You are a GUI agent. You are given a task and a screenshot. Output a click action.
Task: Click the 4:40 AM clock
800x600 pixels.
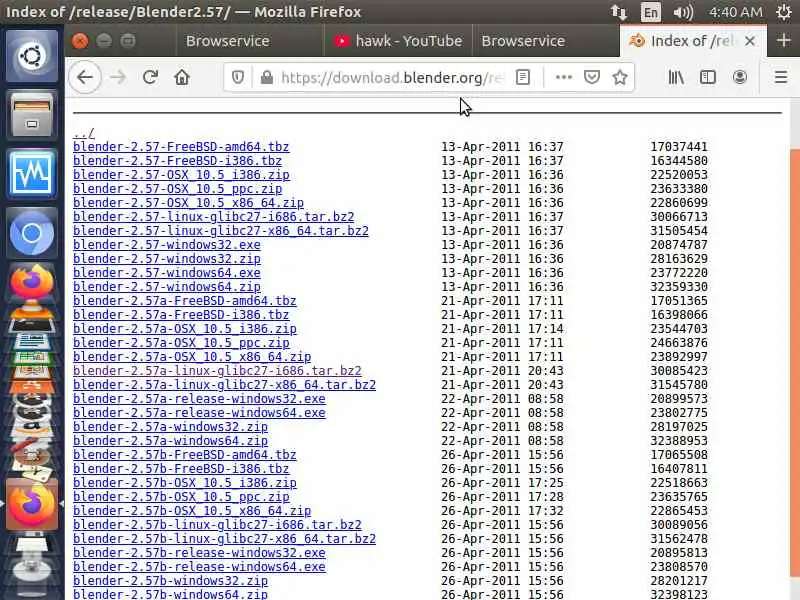[735, 12]
